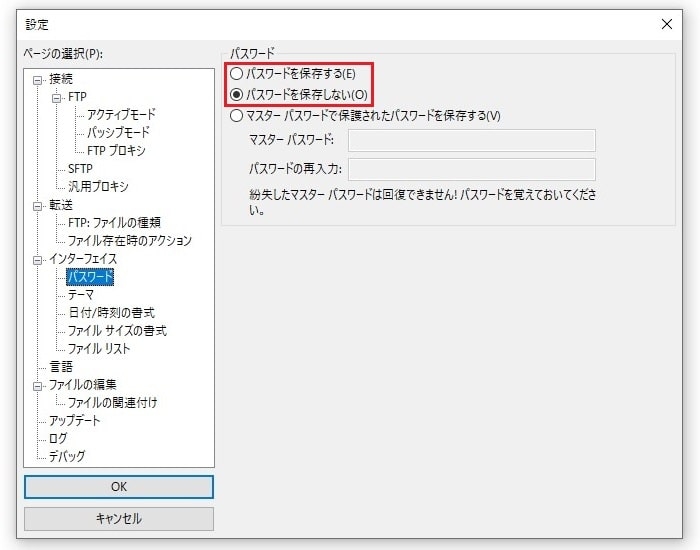Open the 言語 settings page
Screen dimensions: 700x550
tap(61, 367)
